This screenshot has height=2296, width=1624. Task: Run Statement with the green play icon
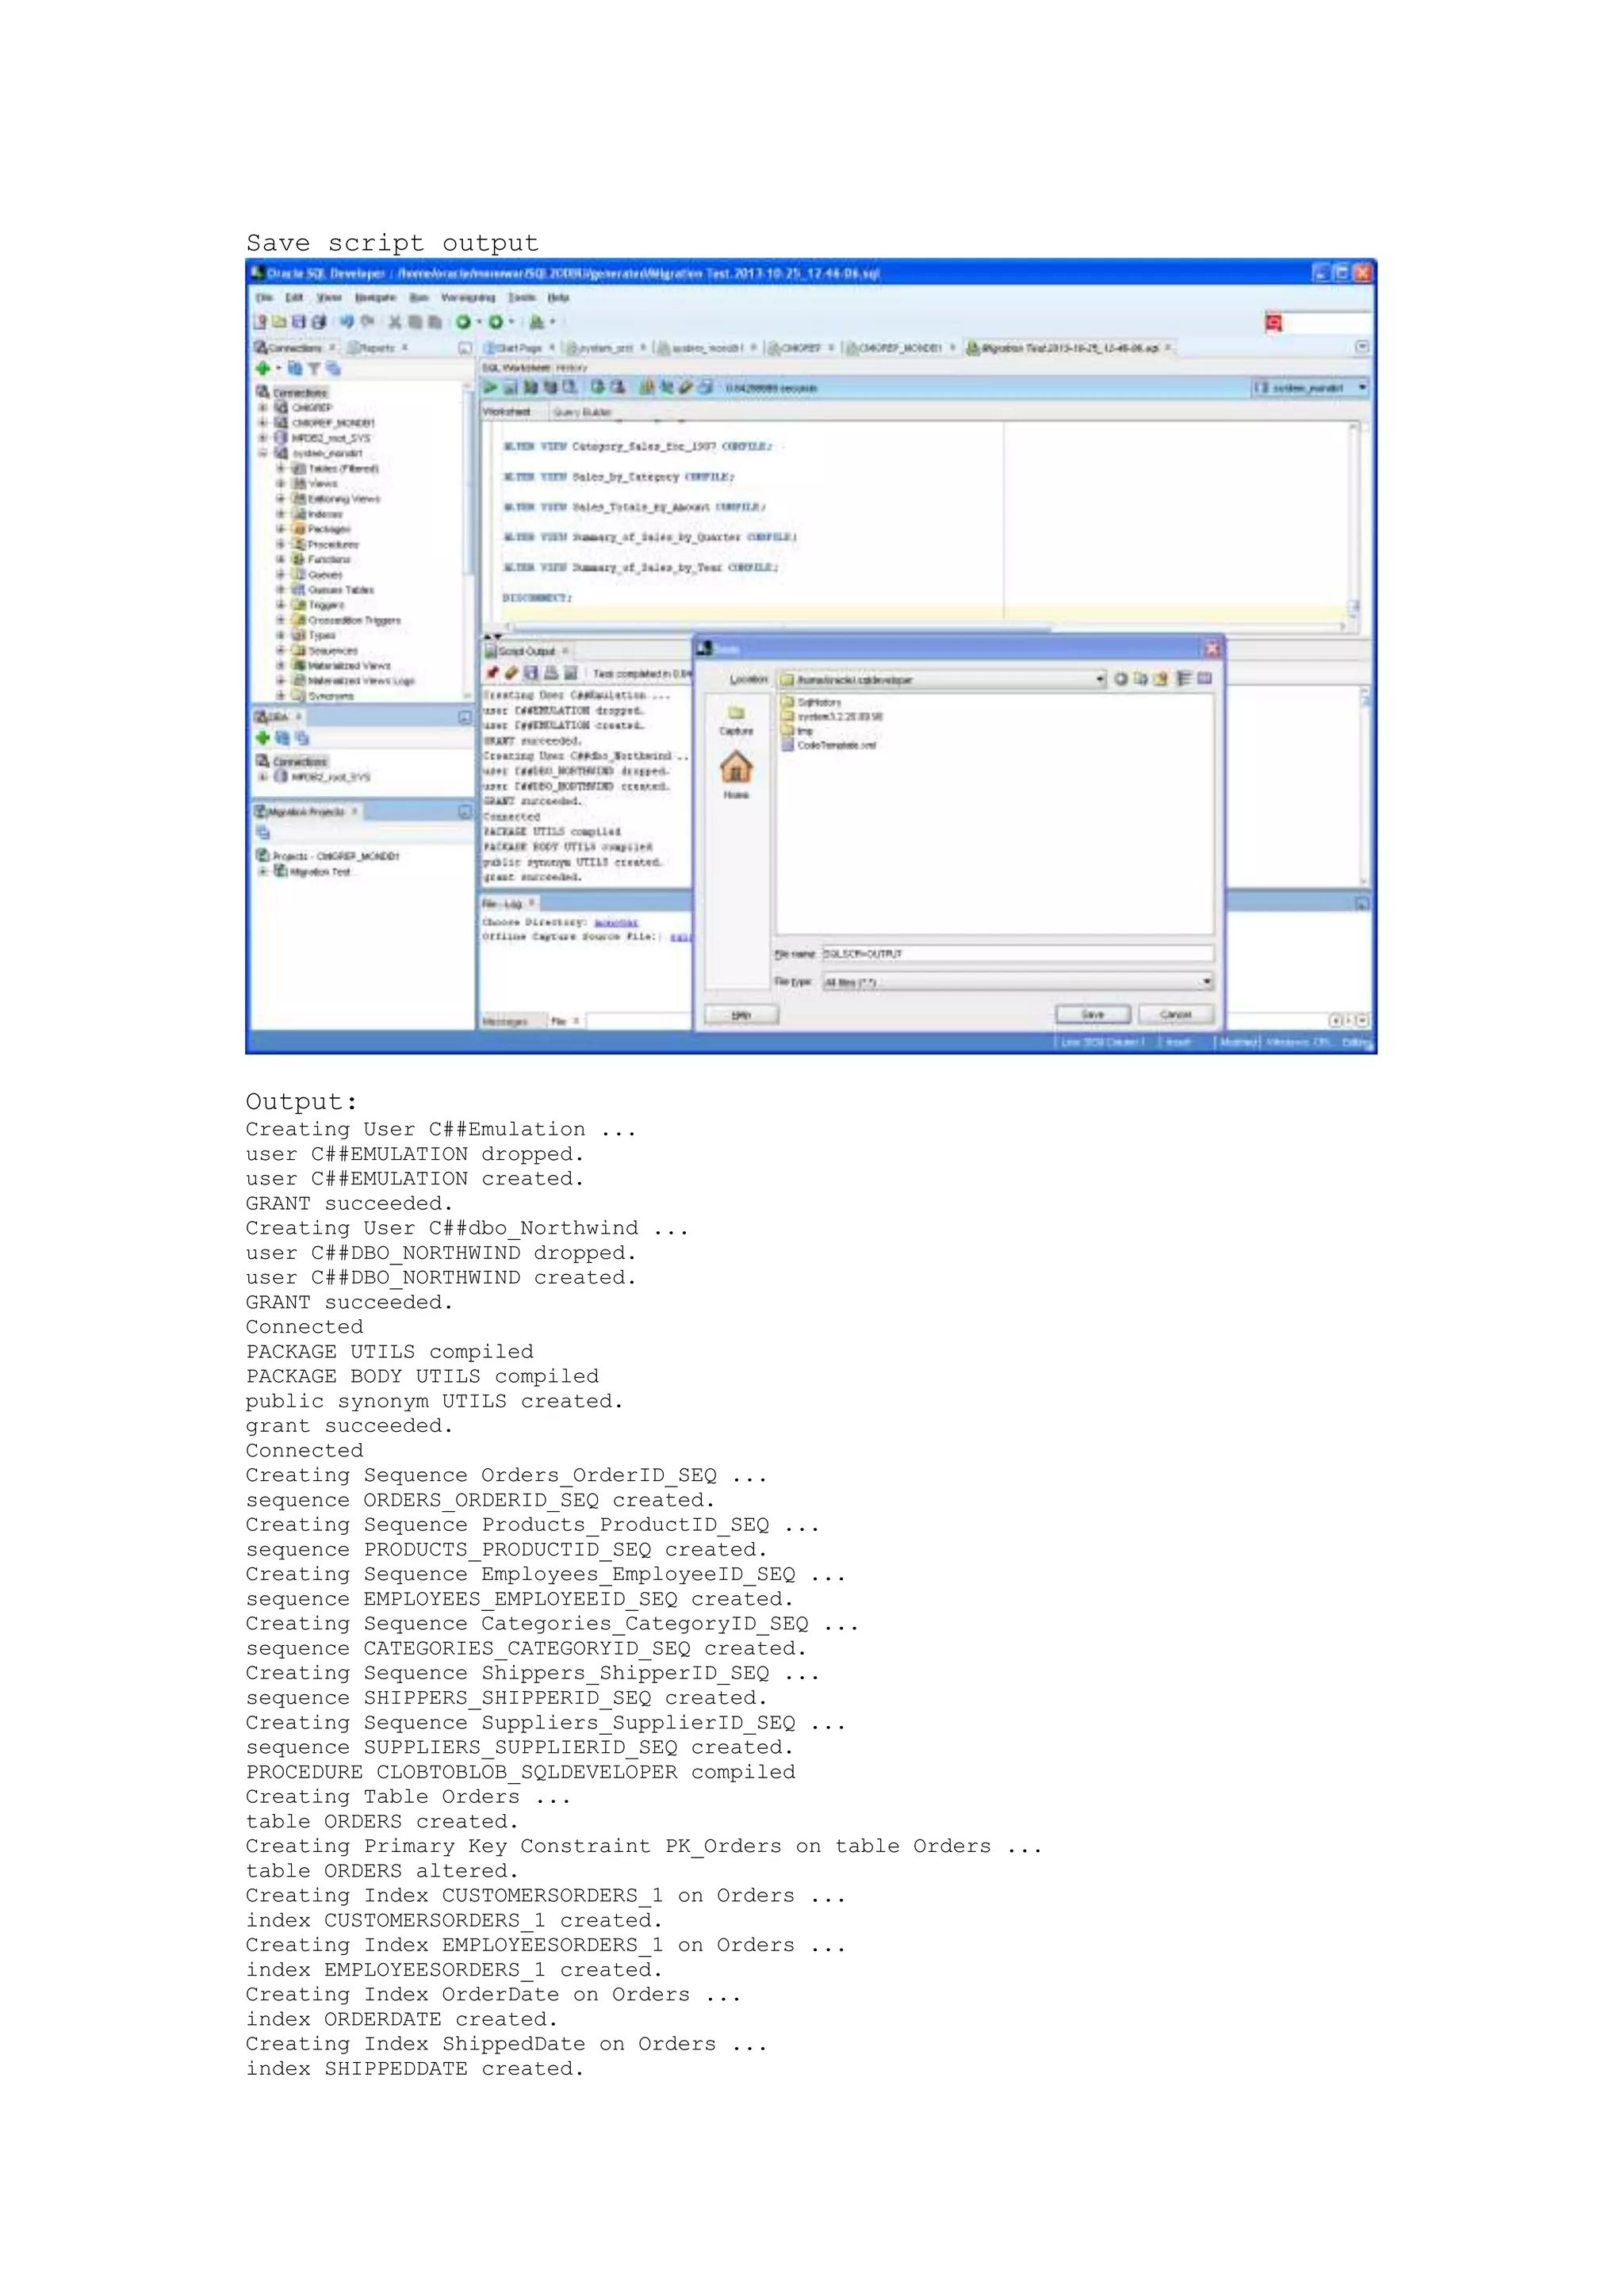tap(491, 387)
